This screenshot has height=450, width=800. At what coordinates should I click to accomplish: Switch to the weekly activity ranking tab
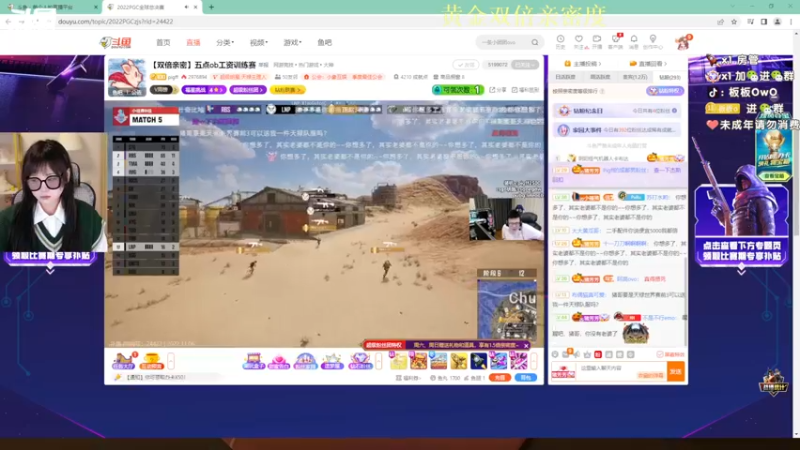click(x=599, y=77)
